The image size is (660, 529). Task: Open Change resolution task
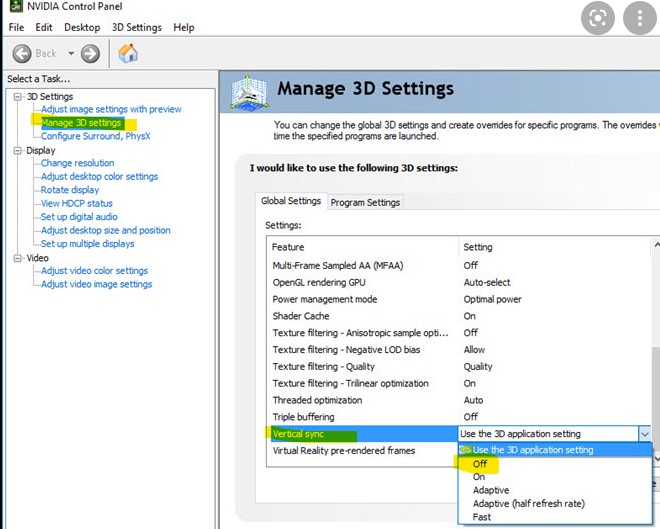point(77,163)
